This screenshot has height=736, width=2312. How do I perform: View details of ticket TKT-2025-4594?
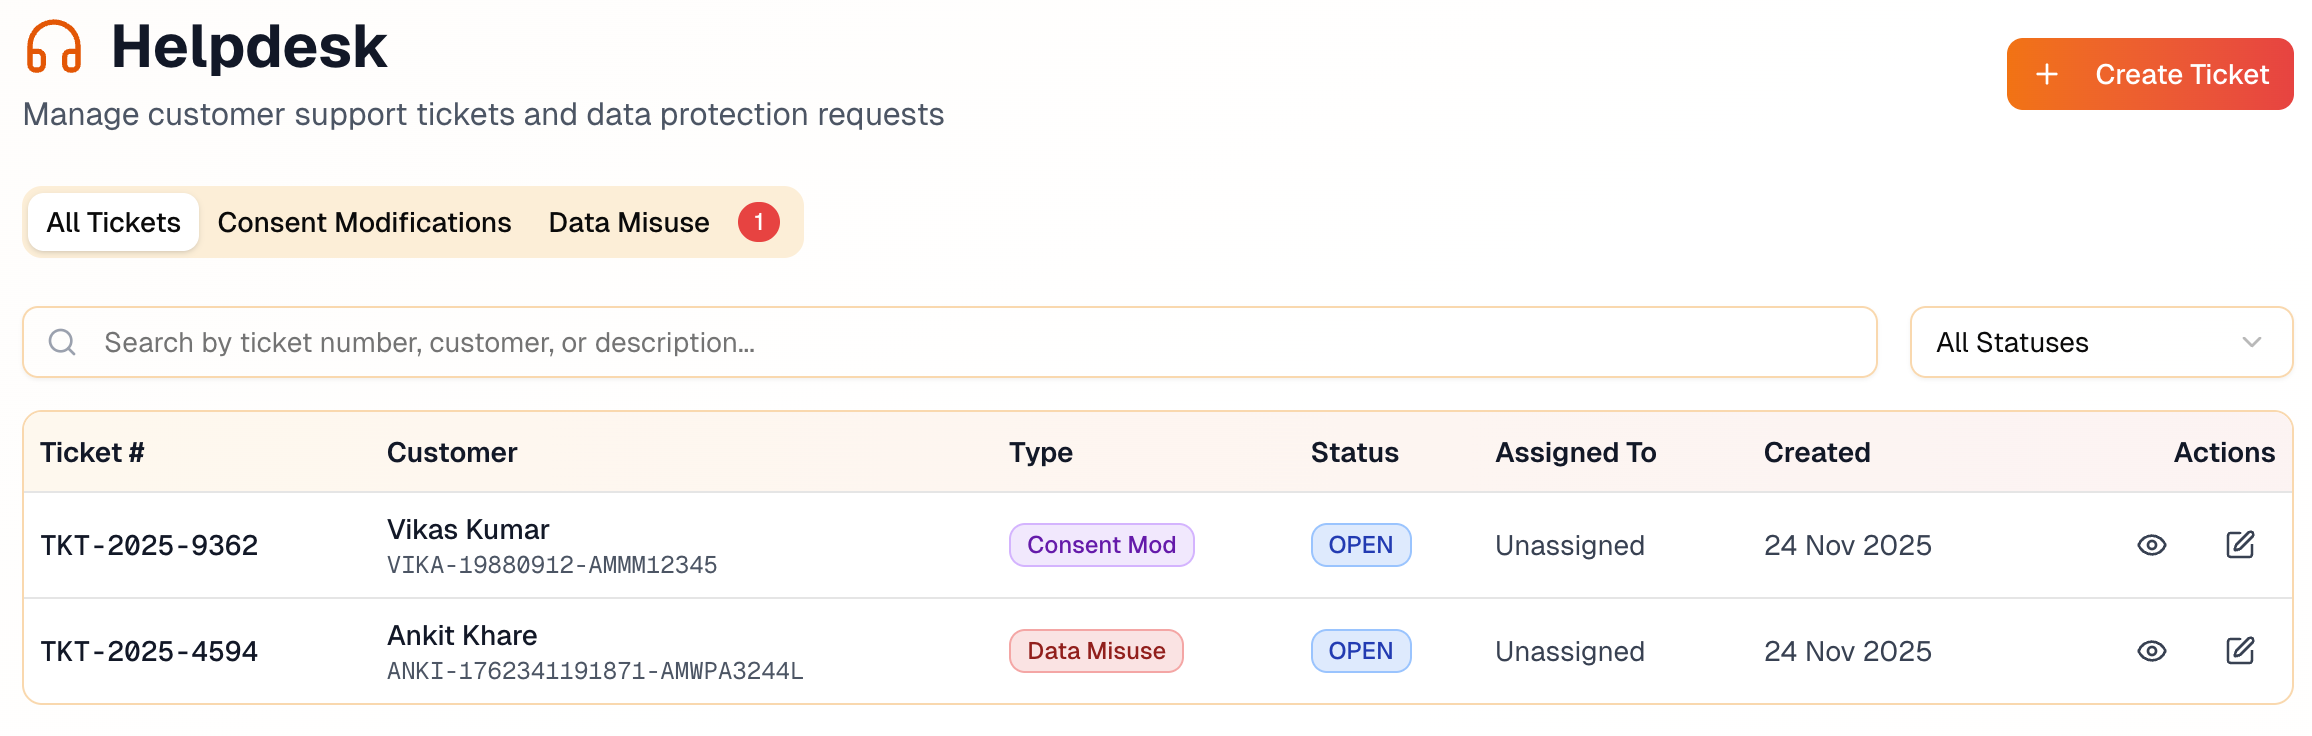[x=2152, y=650]
